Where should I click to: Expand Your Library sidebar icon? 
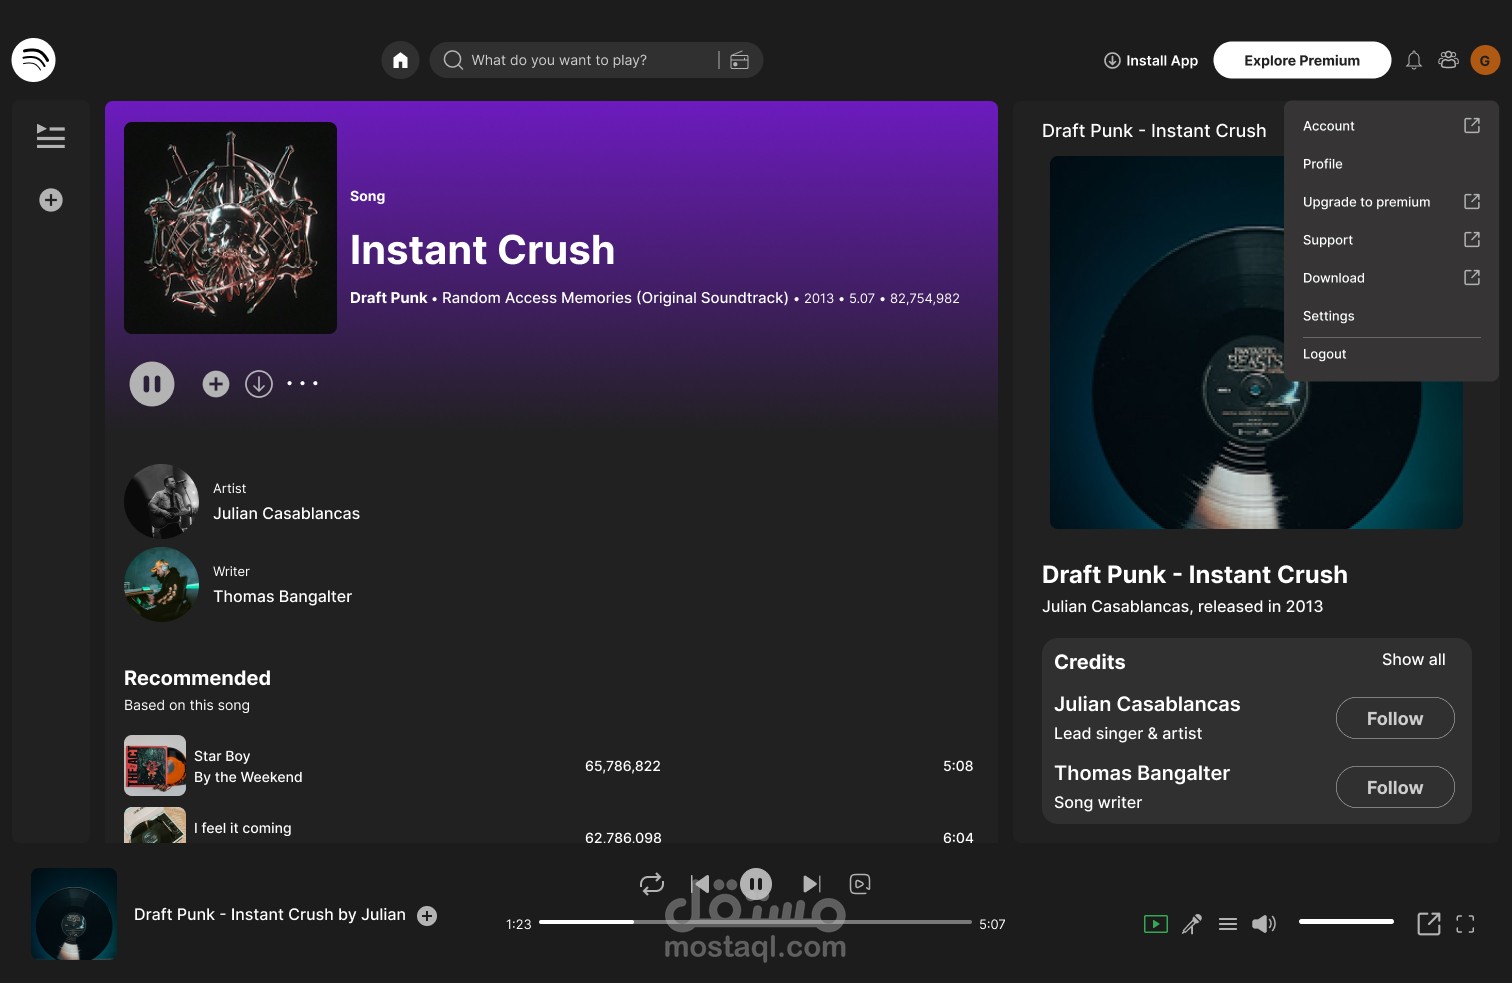coord(51,136)
